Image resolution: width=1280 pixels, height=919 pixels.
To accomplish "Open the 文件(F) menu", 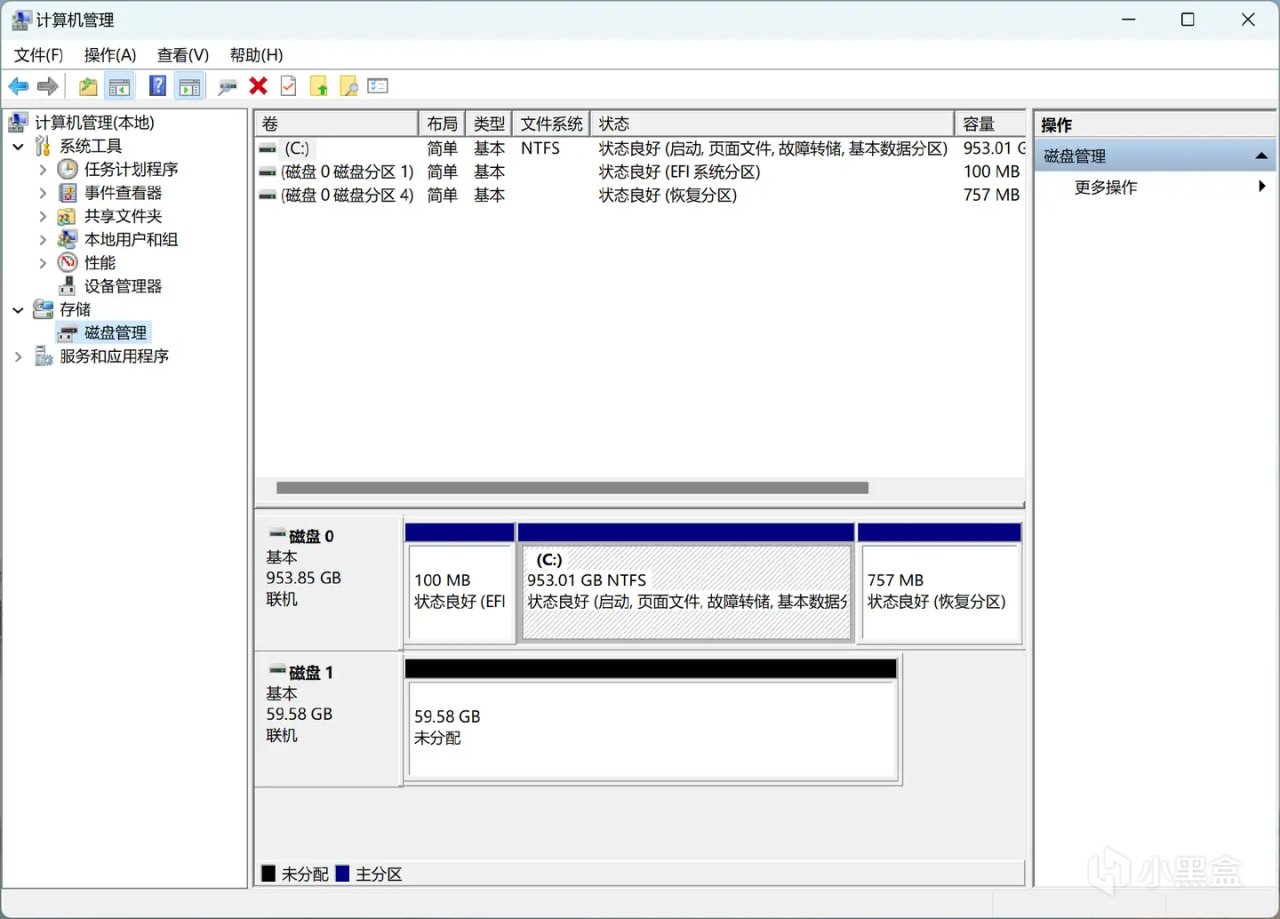I will (38, 55).
